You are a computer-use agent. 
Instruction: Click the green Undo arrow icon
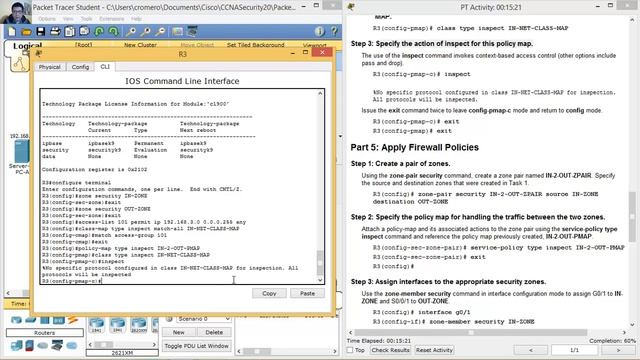[99, 31]
